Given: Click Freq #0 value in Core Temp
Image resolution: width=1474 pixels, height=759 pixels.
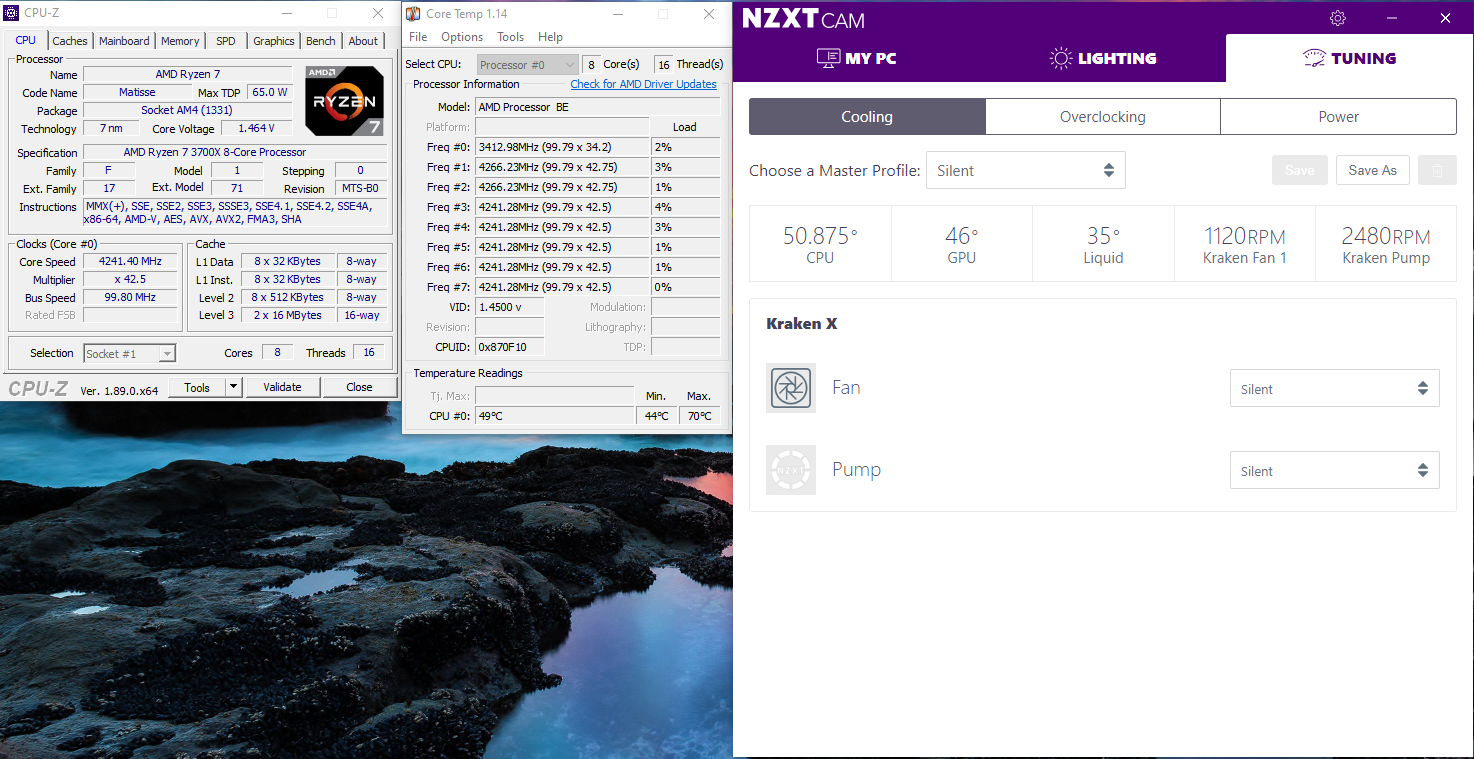Looking at the screenshot, I should (562, 147).
